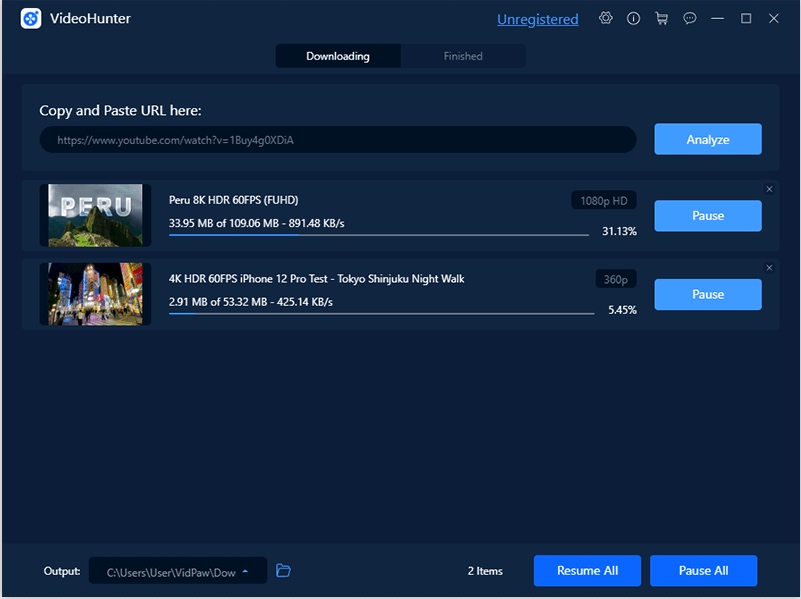
Task: Open the Unregistered registration link
Action: [x=537, y=18]
